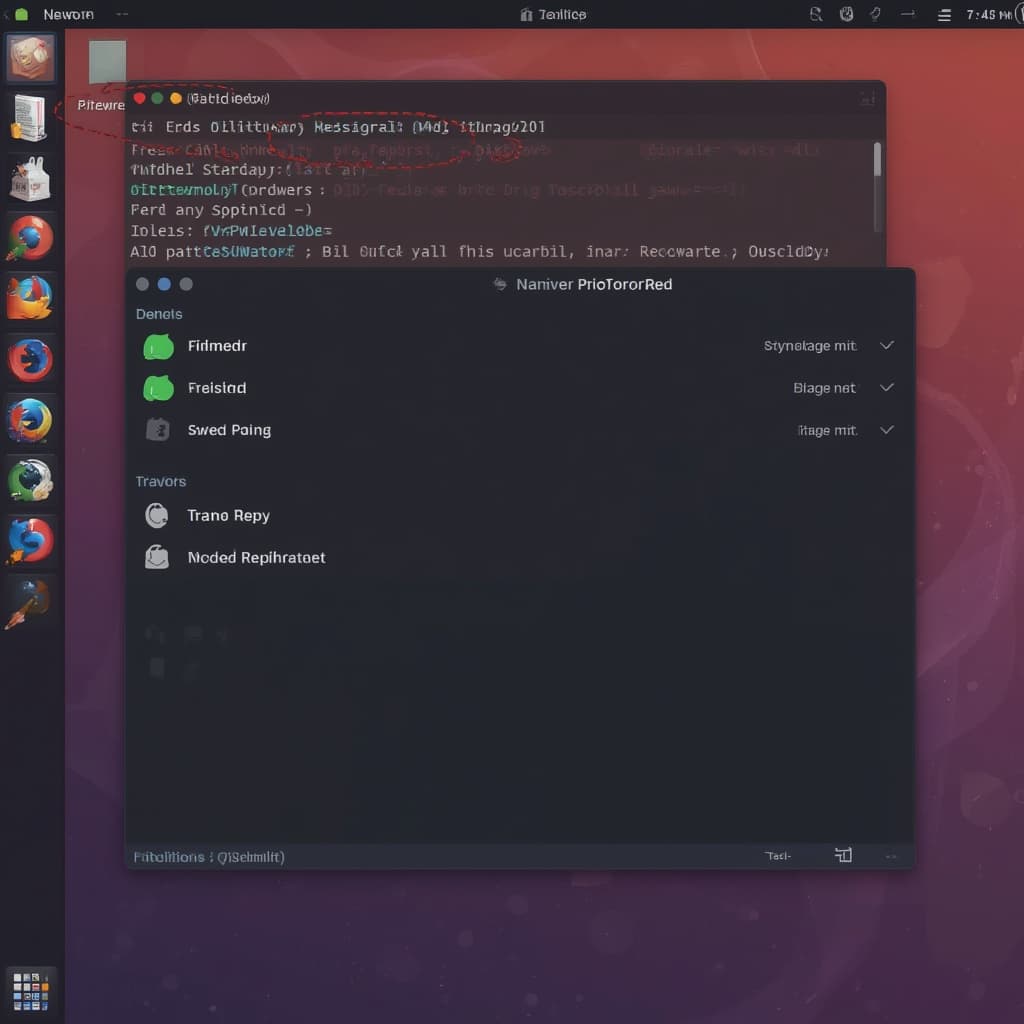
Task: Select the Freisiad row label
Action: click(217, 388)
